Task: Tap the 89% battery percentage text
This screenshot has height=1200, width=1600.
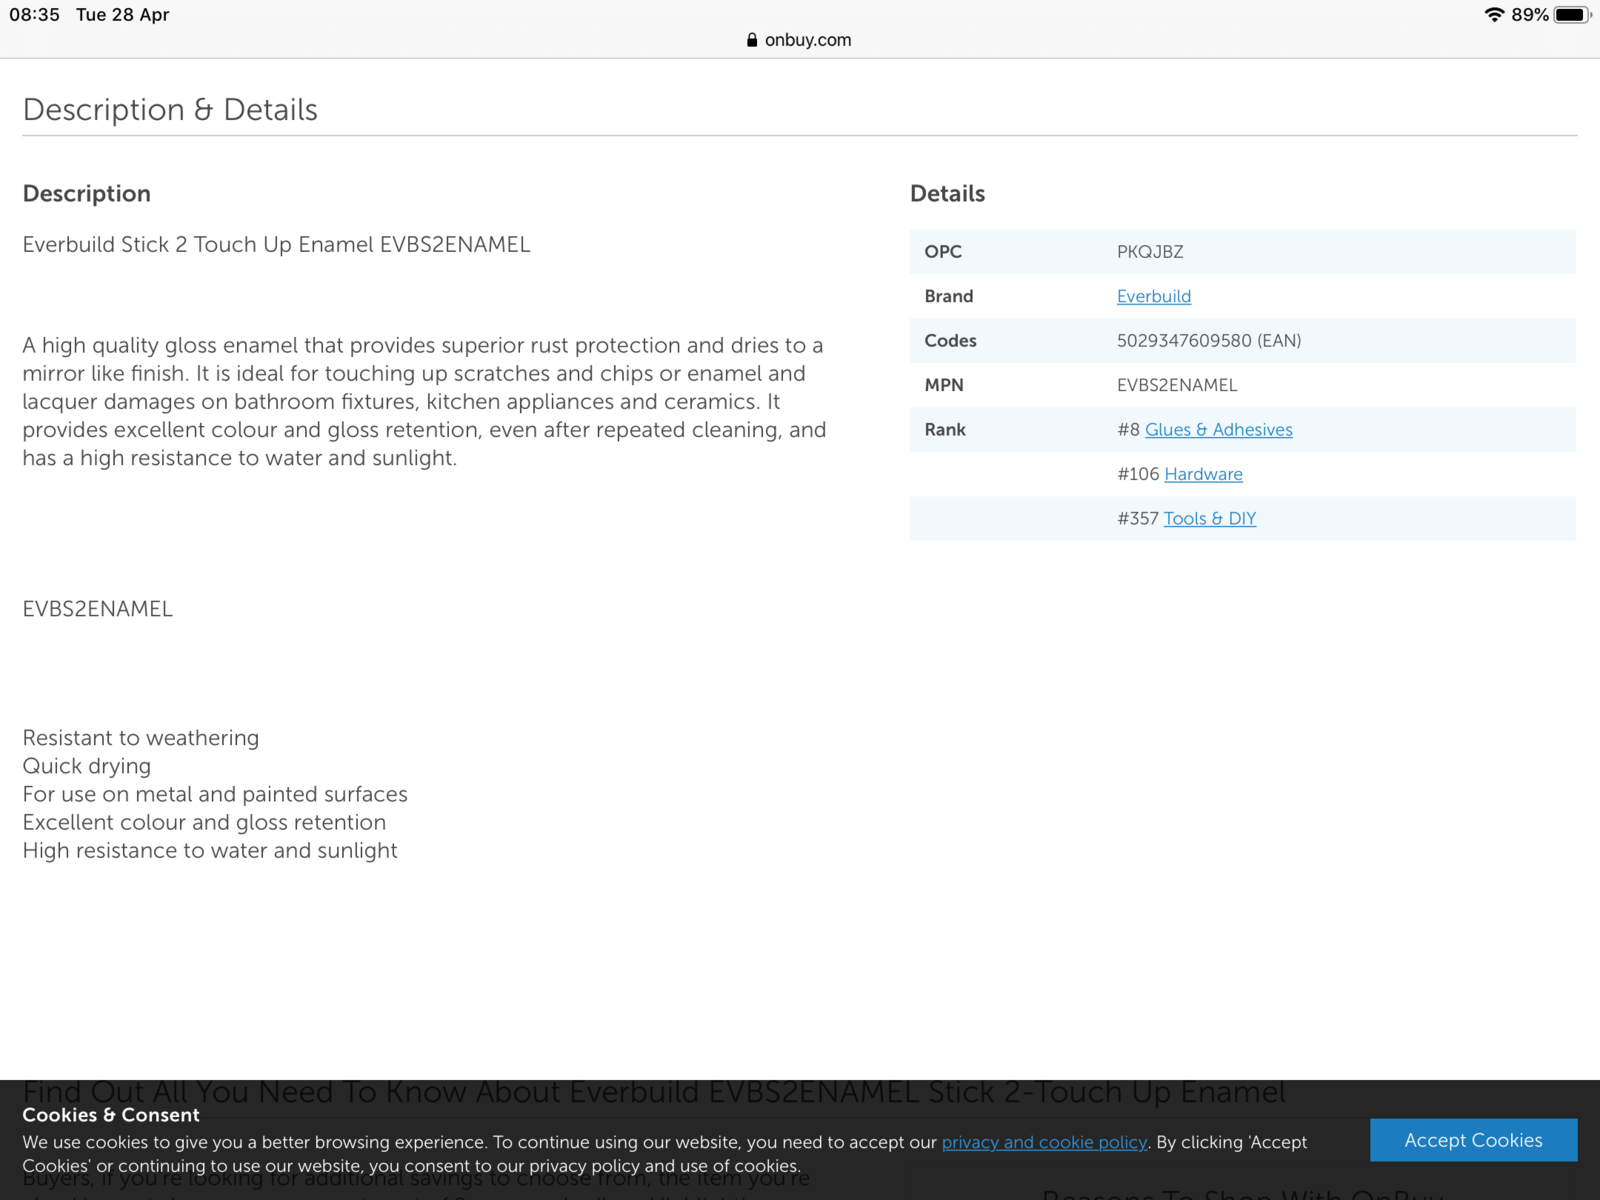Action: tap(1529, 15)
